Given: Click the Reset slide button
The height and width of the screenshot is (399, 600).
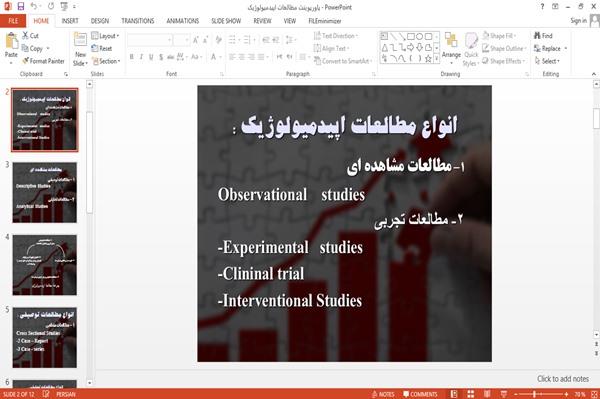Looking at the screenshot, I should (102, 49).
